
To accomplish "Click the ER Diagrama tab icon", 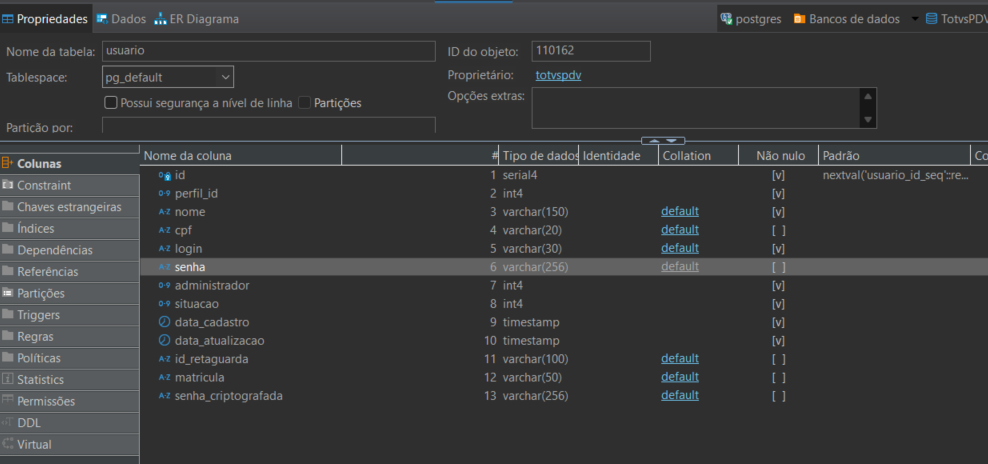I will click(160, 19).
